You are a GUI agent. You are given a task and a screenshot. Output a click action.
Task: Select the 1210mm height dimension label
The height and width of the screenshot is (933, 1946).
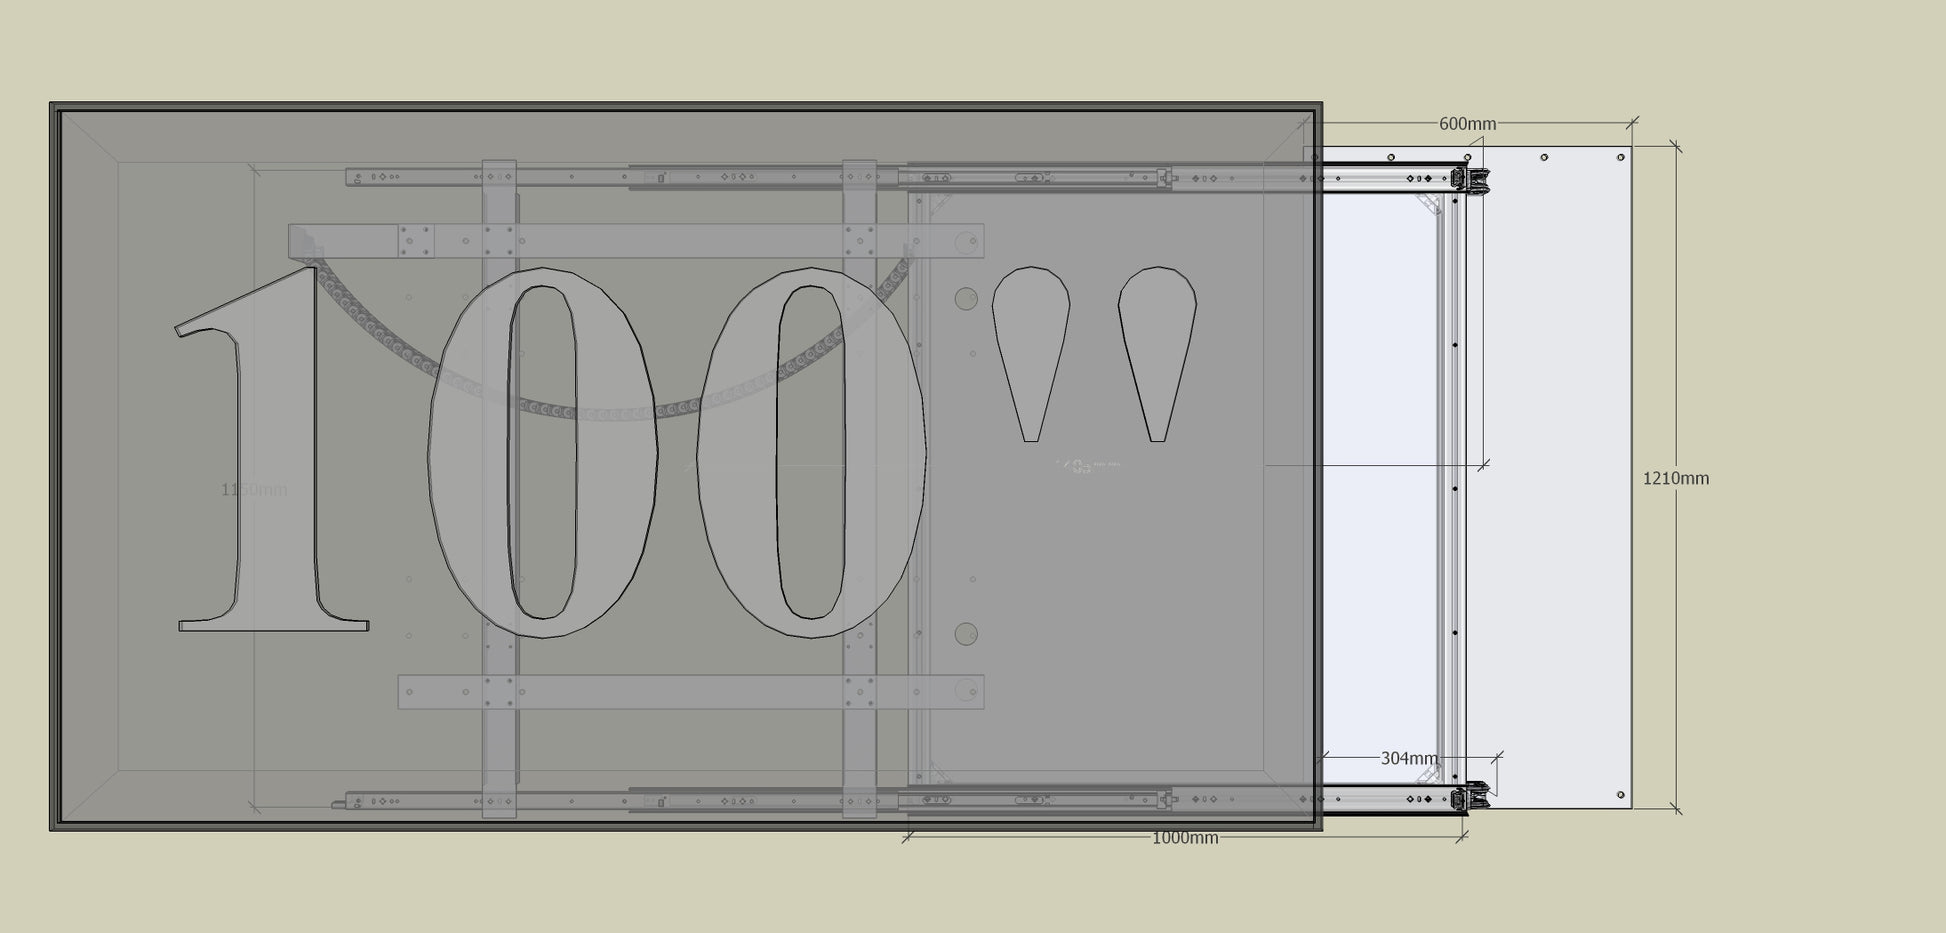tap(1675, 479)
